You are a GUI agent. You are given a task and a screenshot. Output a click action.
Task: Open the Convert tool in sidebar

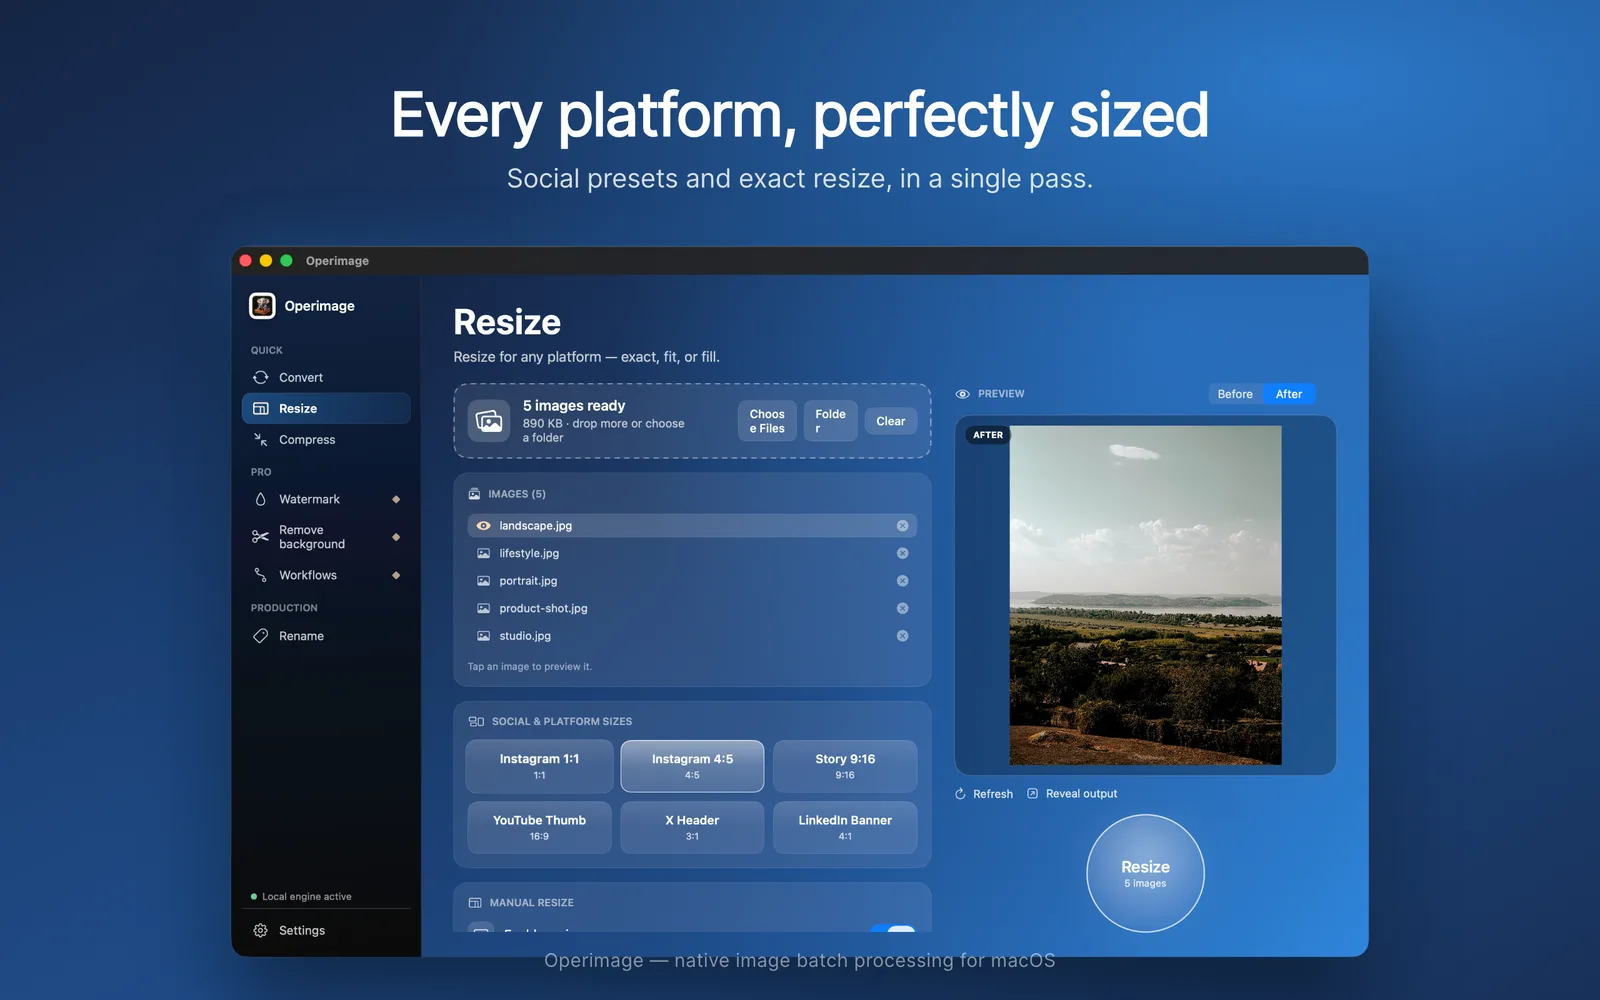click(x=326, y=378)
